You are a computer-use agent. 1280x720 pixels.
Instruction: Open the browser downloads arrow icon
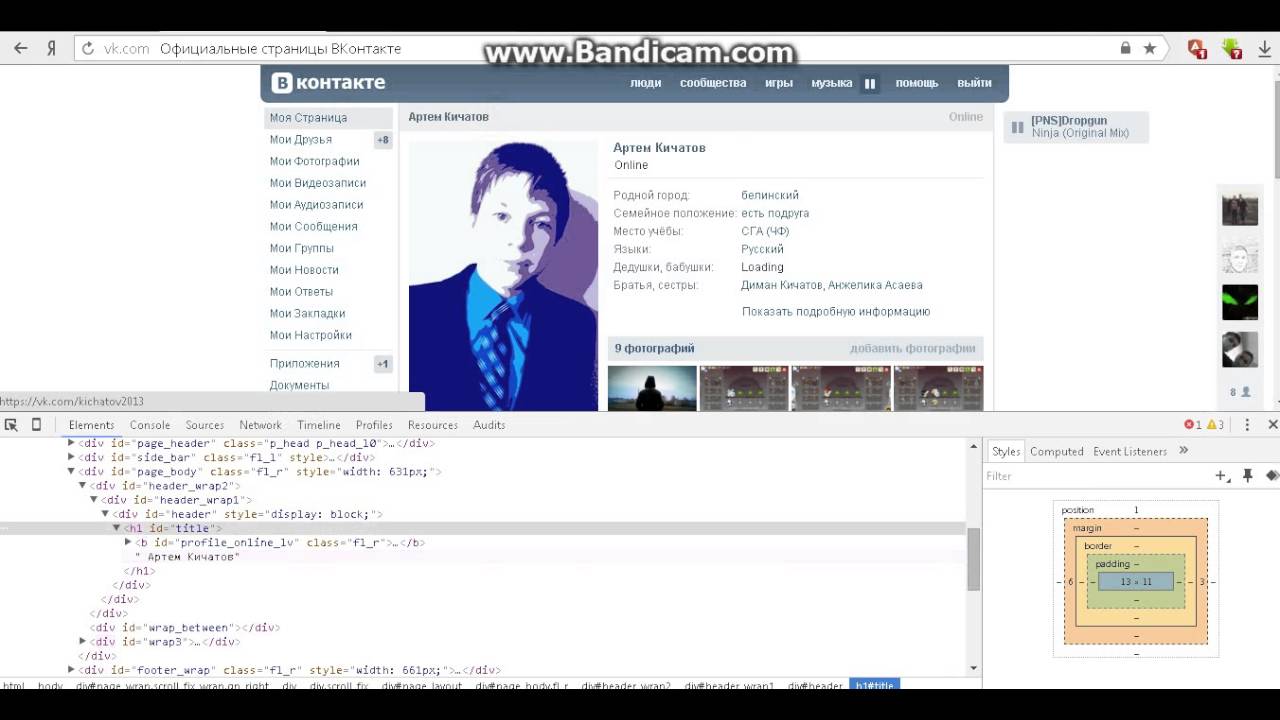click(1265, 48)
